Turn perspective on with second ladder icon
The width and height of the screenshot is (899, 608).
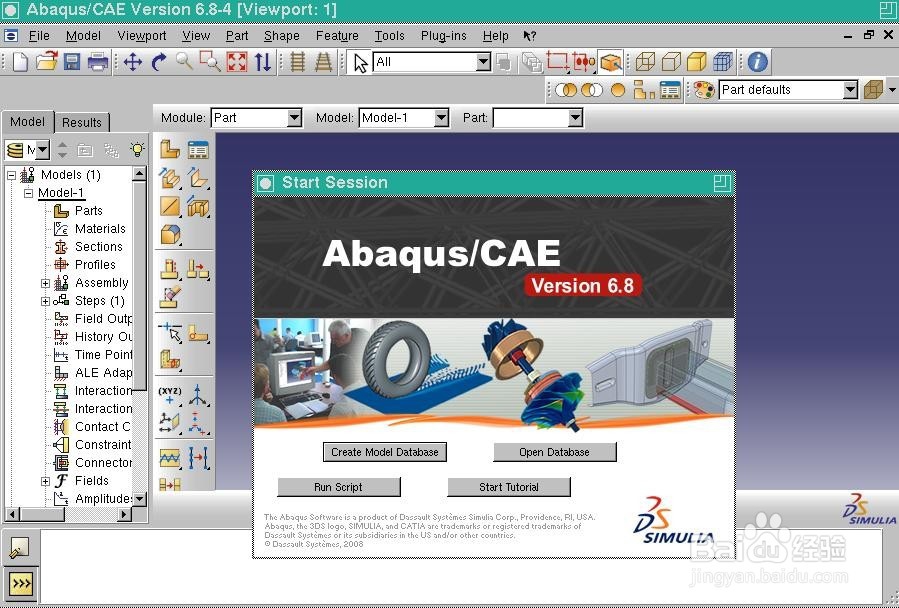click(x=323, y=62)
